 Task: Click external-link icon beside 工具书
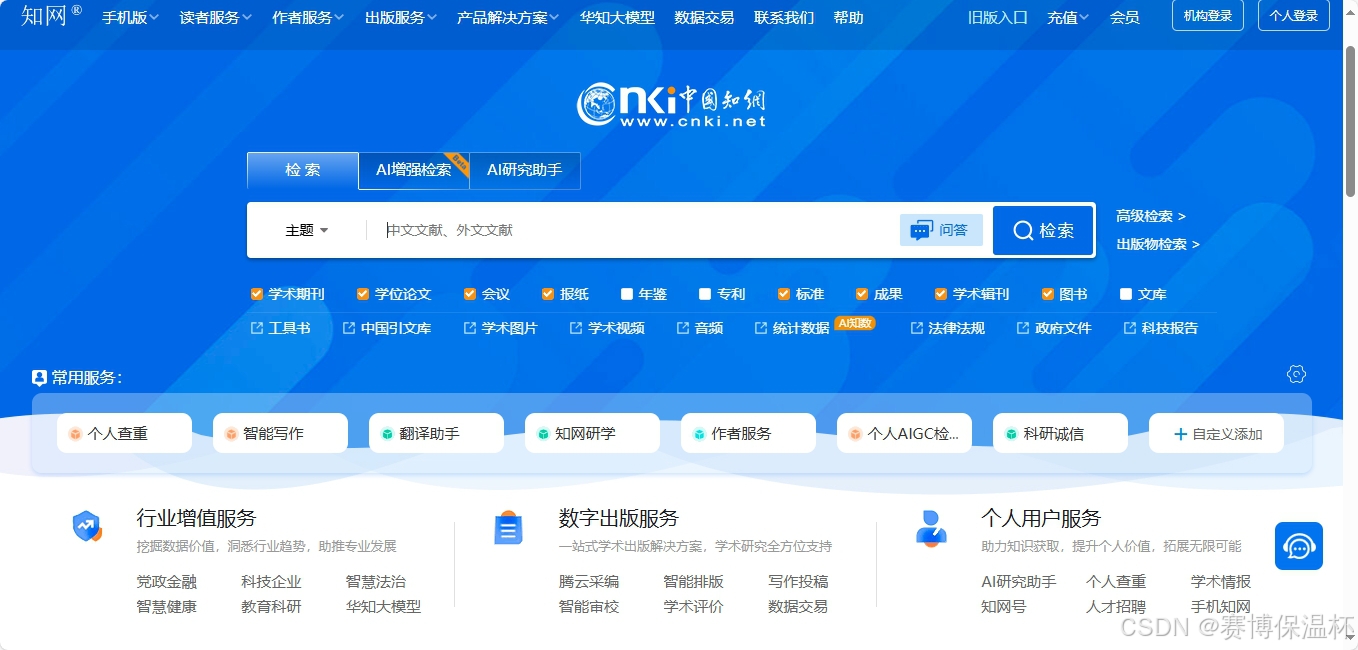tap(257, 328)
